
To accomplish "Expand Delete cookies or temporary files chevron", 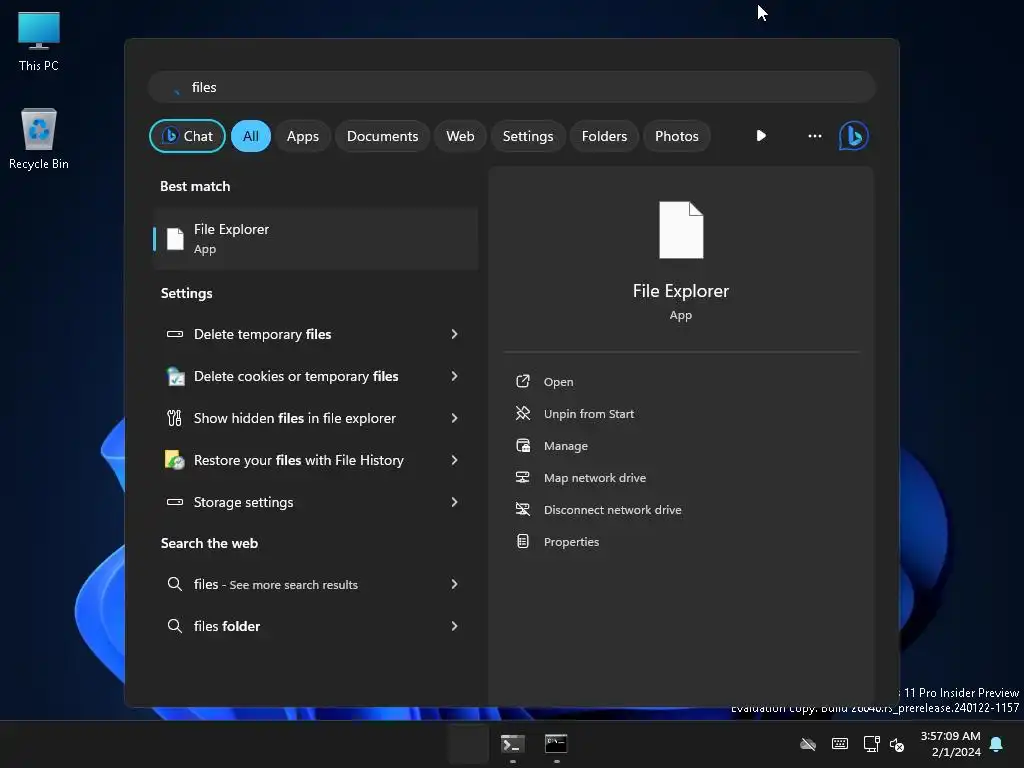I will 455,376.
